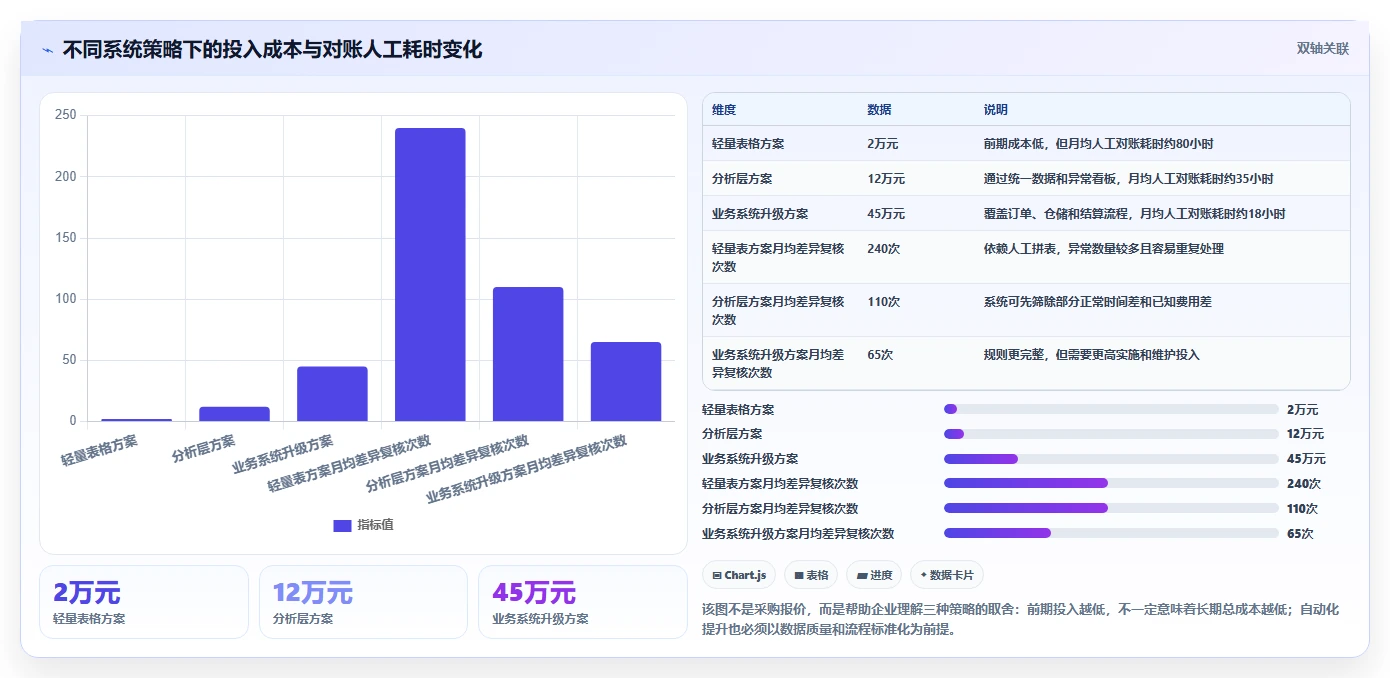
Task: Click the chart bar valued 65
Action: pos(626,381)
